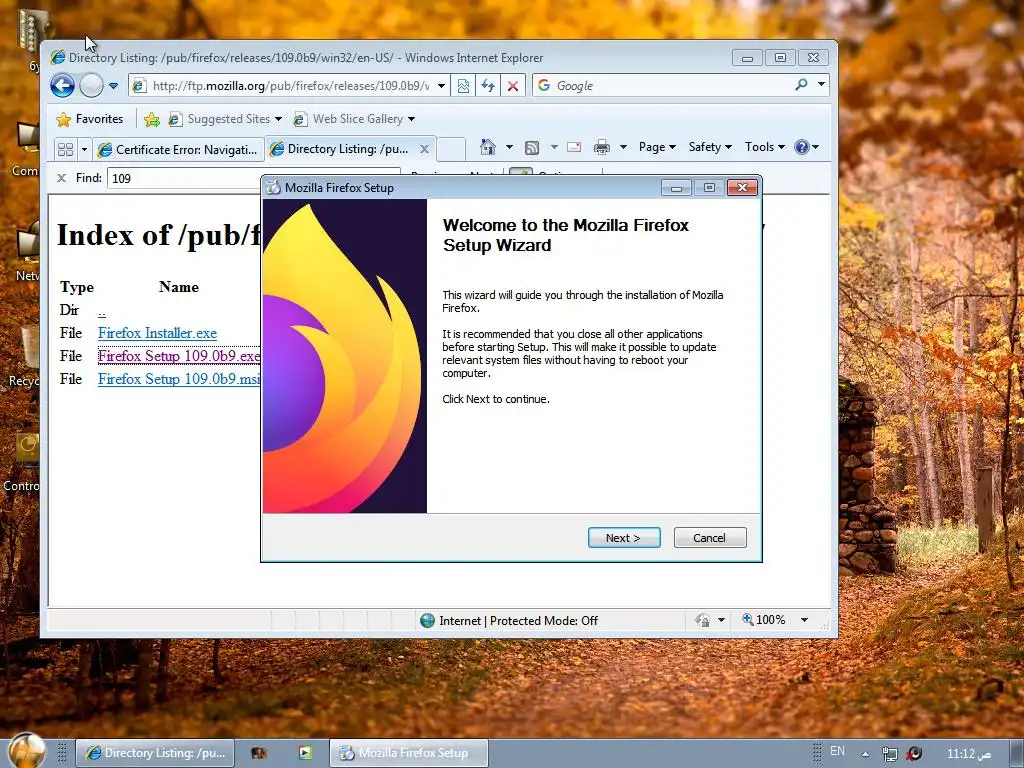Click the IE Home icon
The image size is (1024, 768).
click(488, 147)
